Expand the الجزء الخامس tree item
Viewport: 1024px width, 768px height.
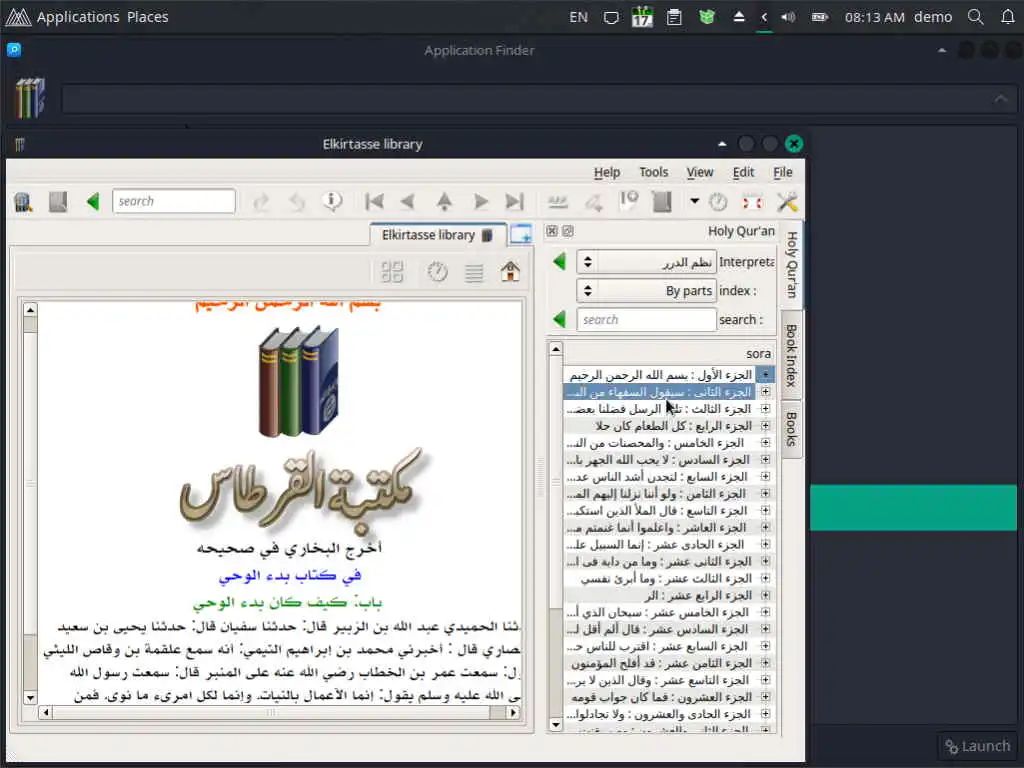[x=765, y=443]
